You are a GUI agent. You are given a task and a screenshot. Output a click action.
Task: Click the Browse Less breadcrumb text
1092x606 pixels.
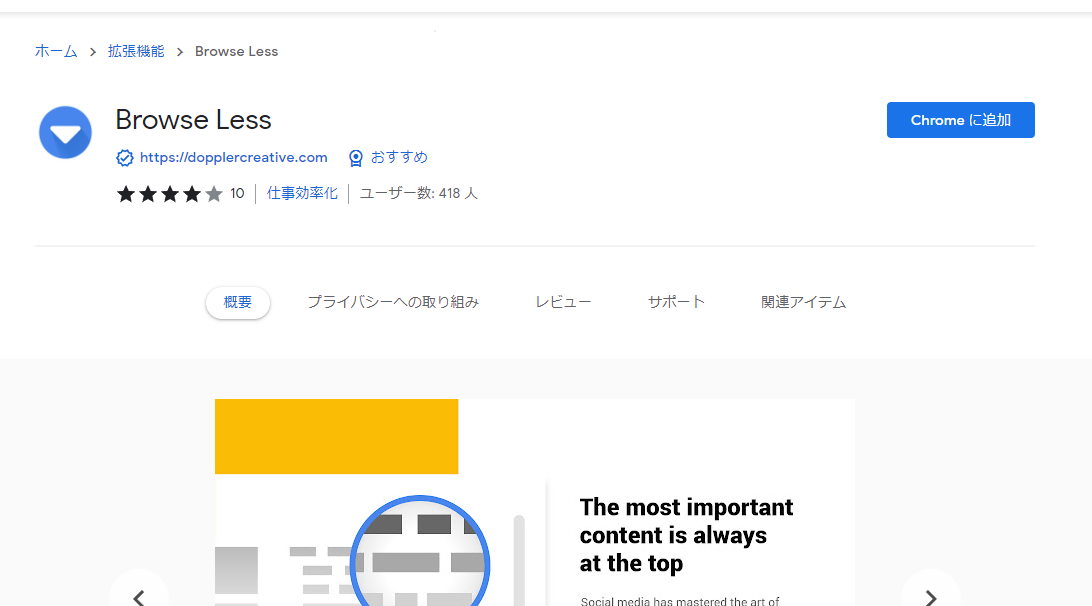click(x=236, y=52)
